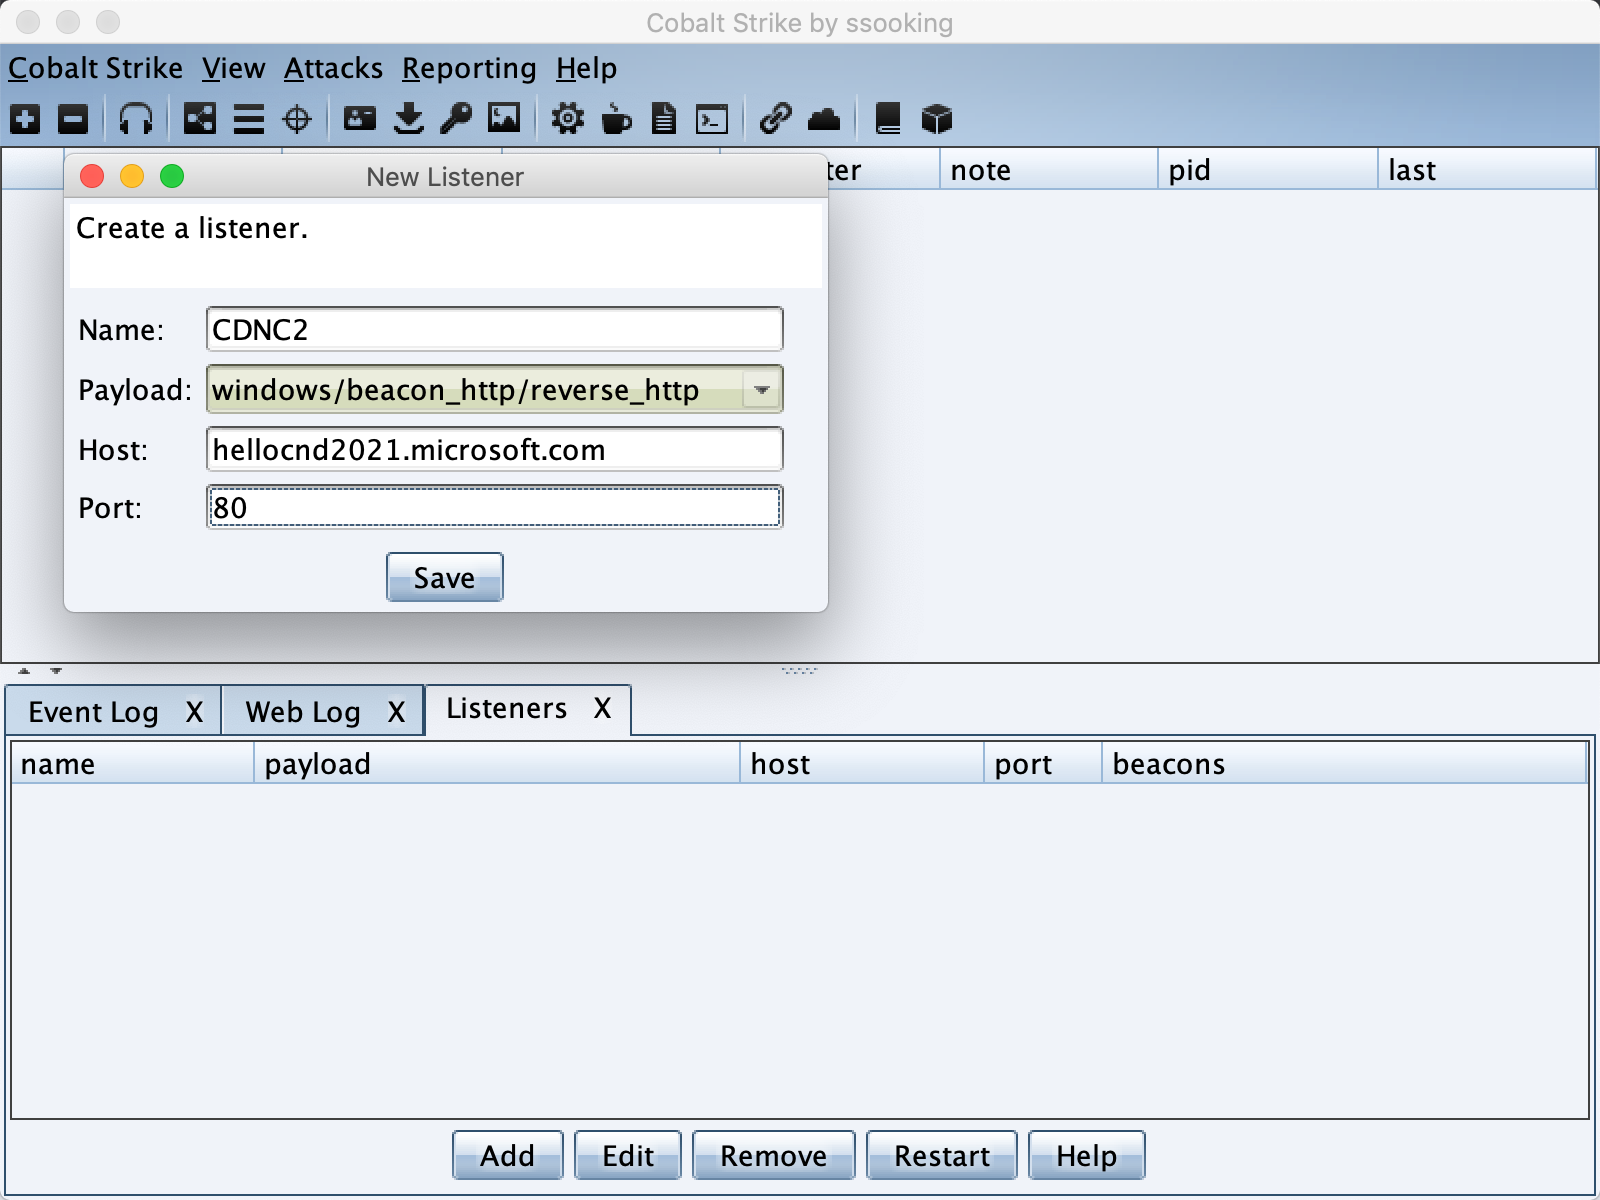The height and width of the screenshot is (1200, 1600).
Task: Click the Host input field
Action: pos(495,449)
